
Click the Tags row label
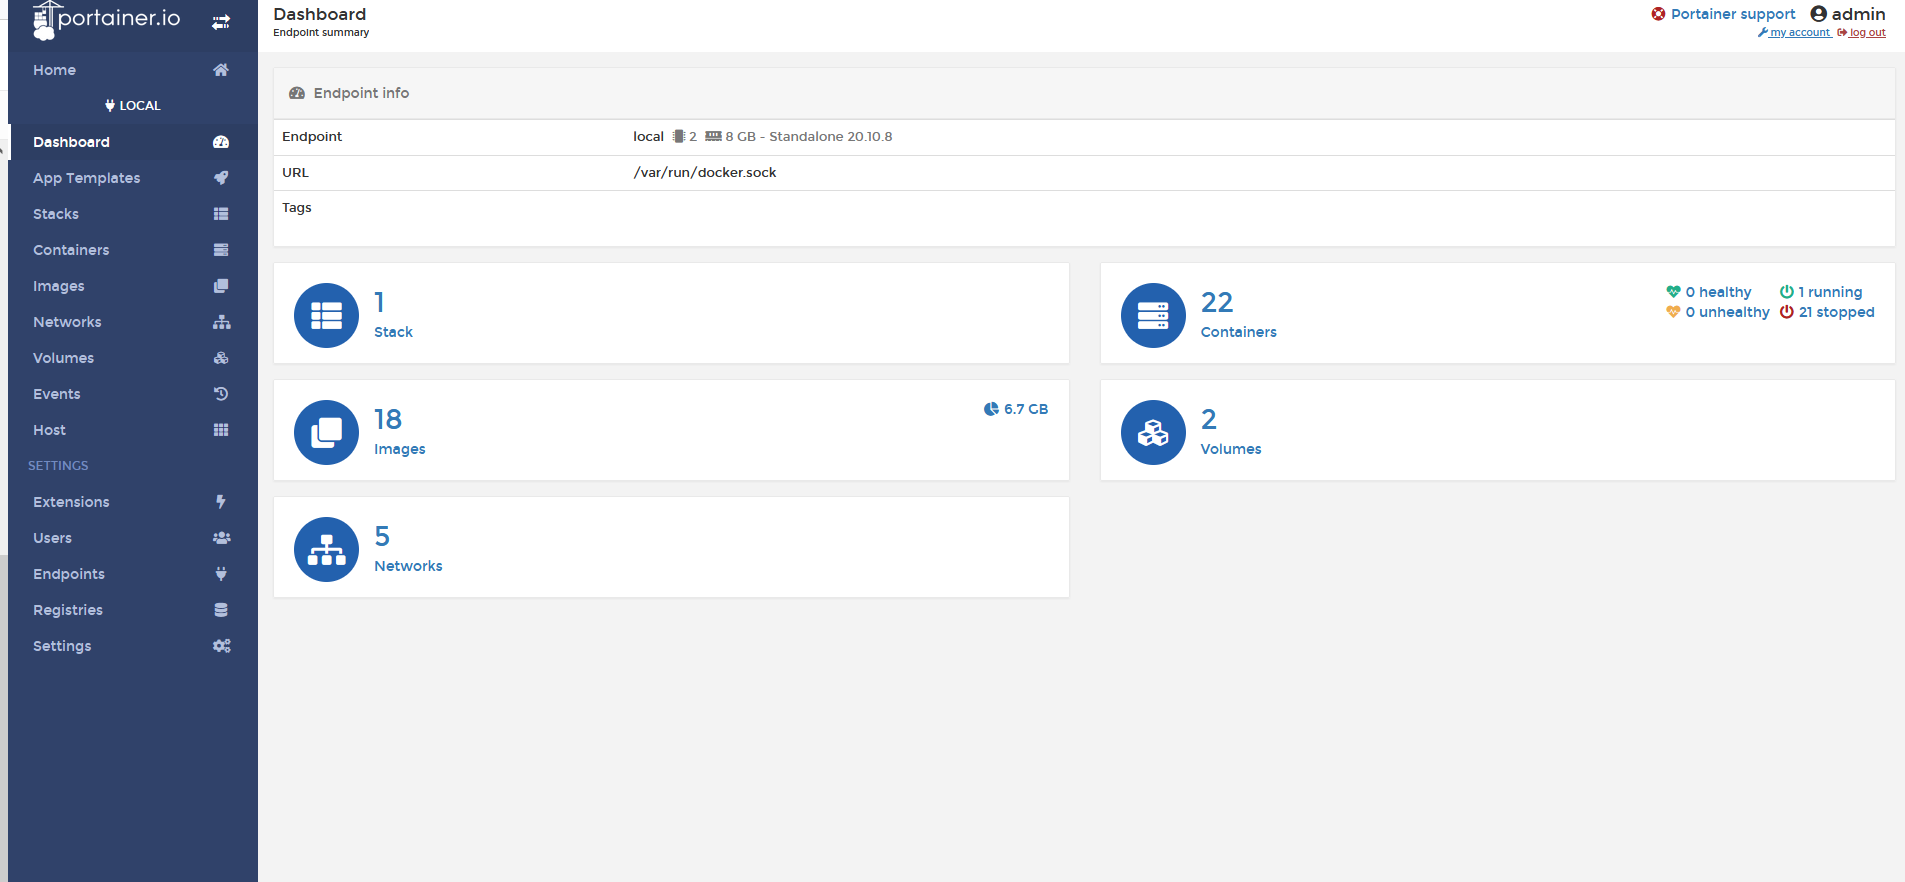point(297,208)
